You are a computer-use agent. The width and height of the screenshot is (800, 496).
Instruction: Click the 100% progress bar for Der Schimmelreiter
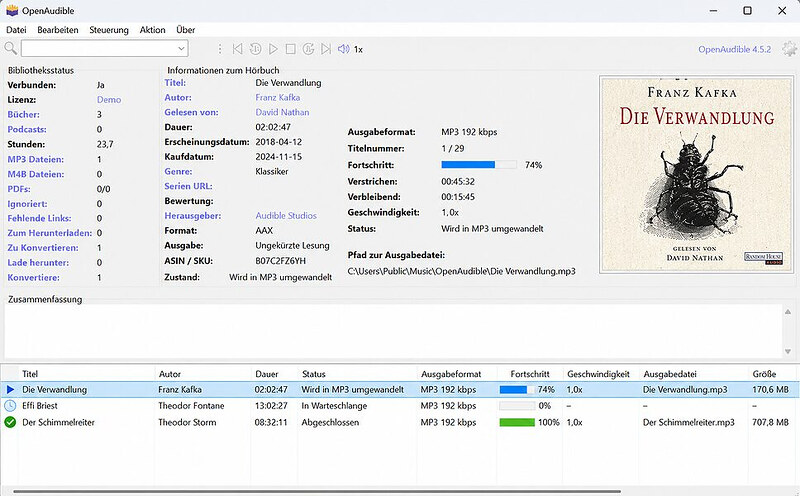pos(517,422)
